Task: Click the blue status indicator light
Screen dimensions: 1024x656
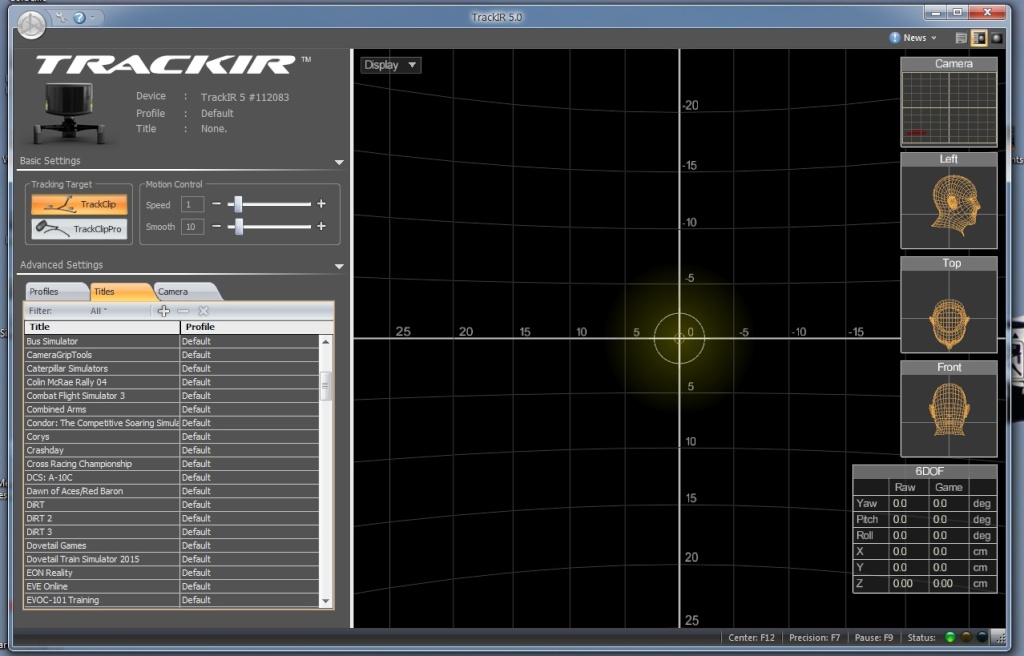Action: (x=982, y=638)
